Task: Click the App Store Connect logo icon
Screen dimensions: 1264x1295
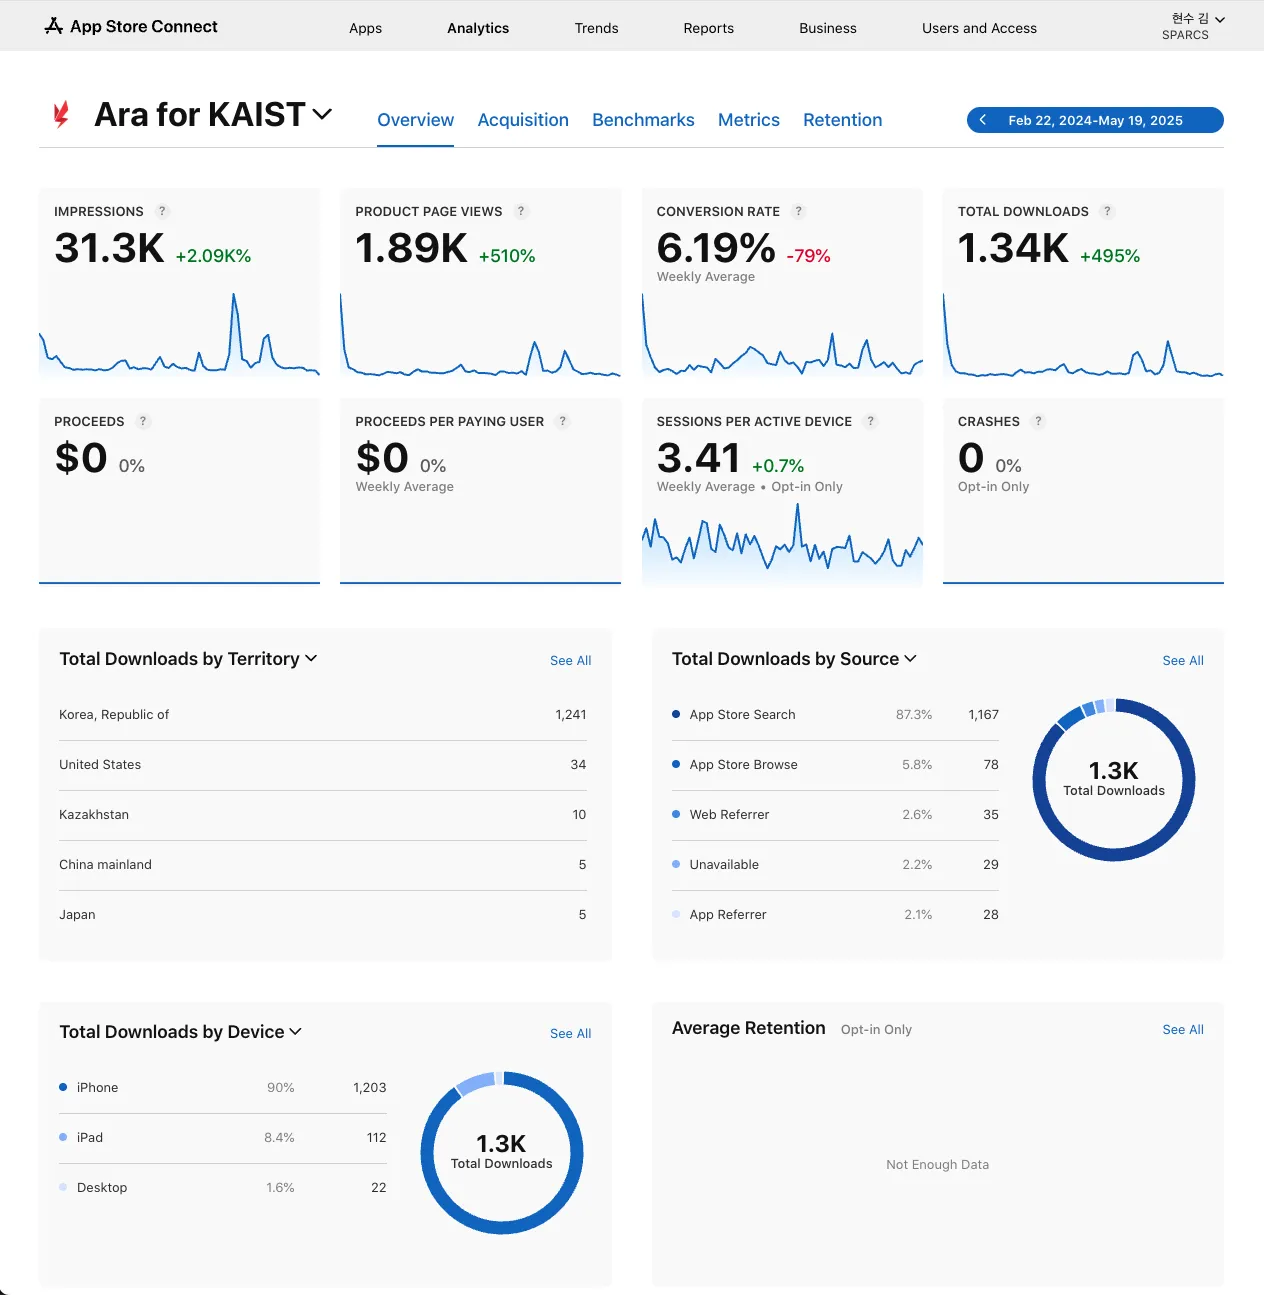Action: coord(54,26)
